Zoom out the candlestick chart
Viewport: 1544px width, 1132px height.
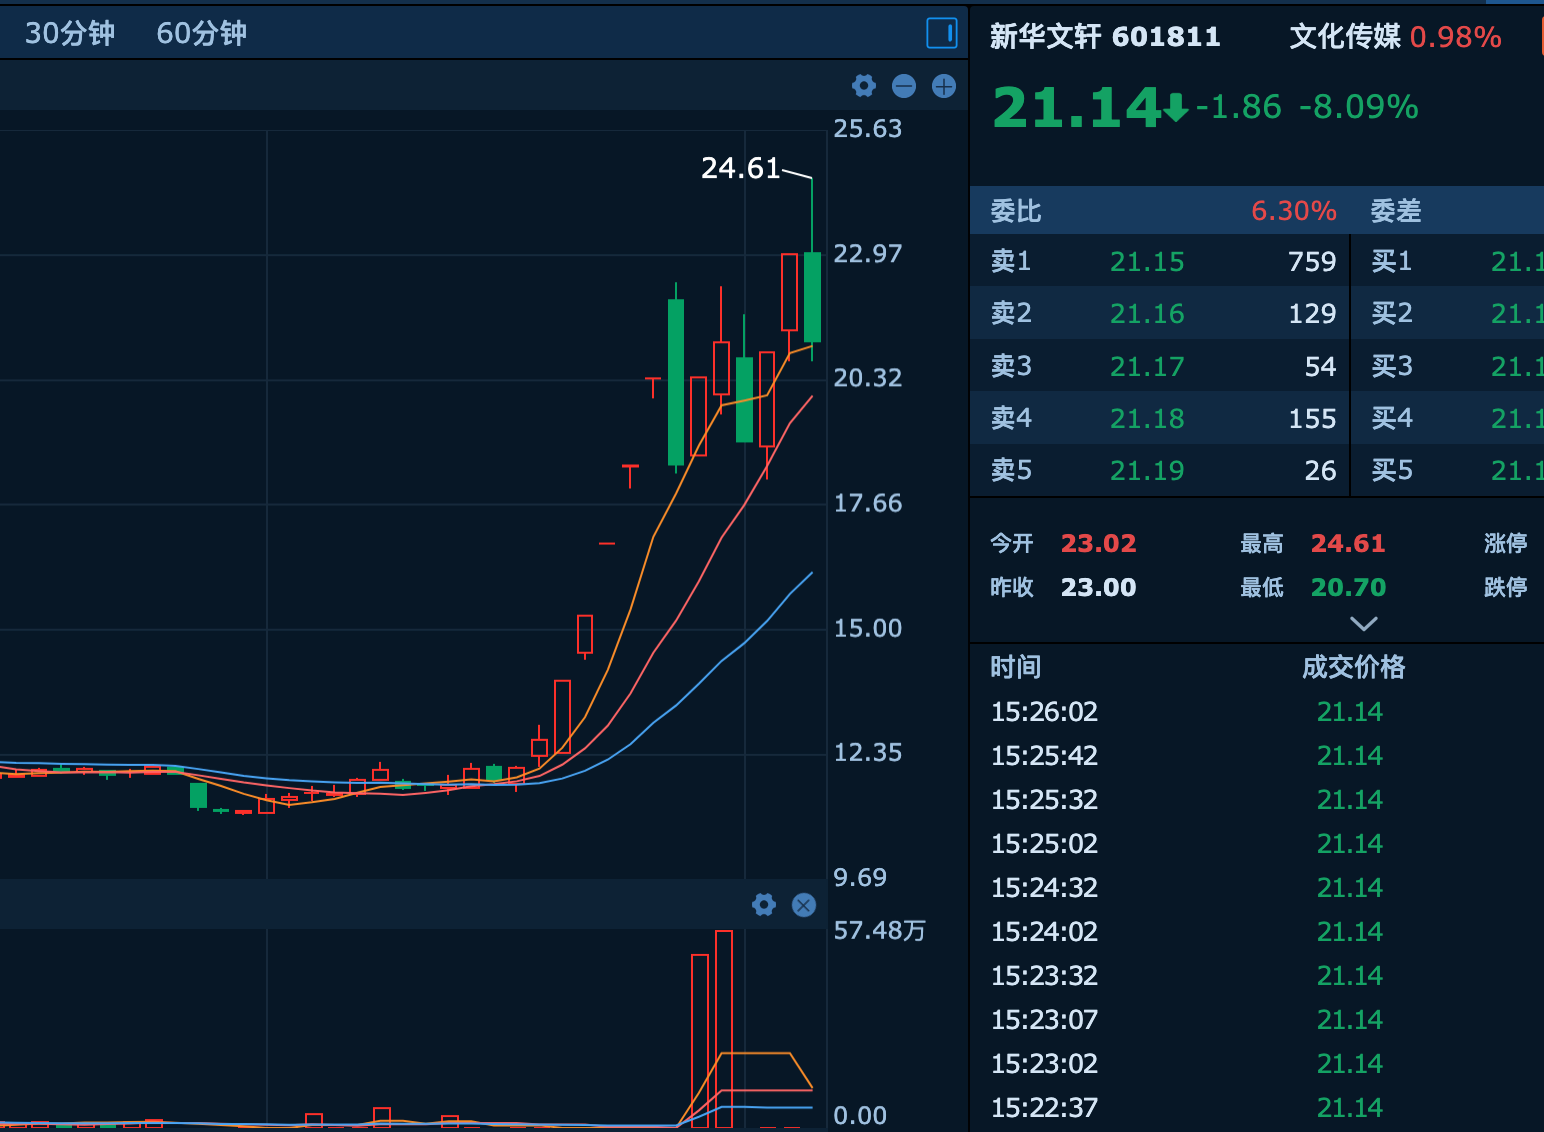pyautogui.click(x=904, y=86)
